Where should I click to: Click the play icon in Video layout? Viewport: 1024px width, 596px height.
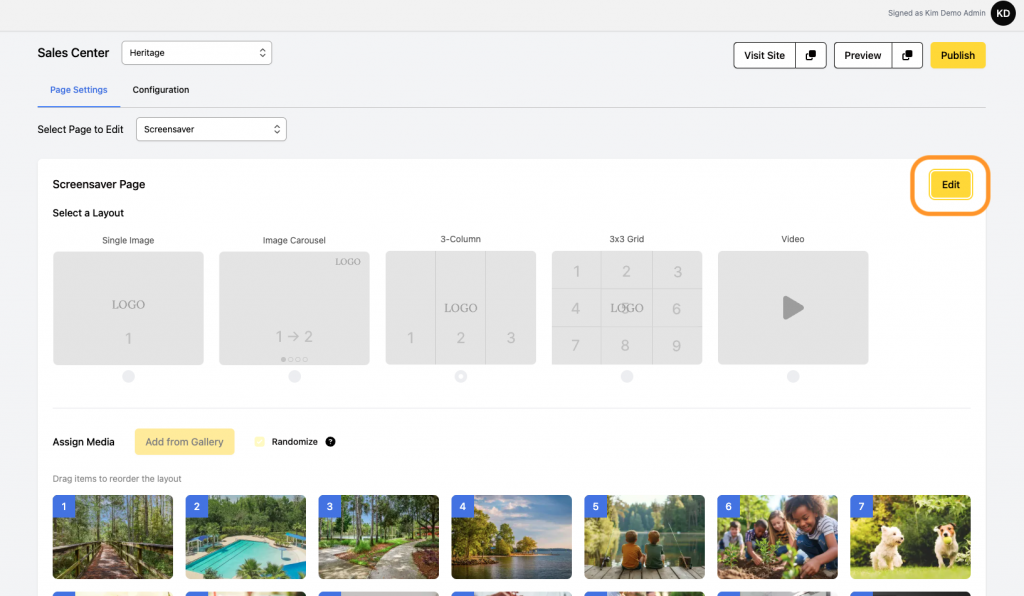(793, 307)
